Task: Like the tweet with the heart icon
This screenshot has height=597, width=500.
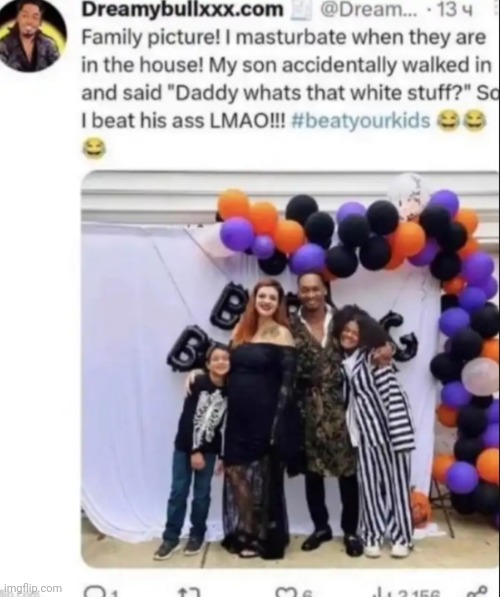Action: point(286,592)
